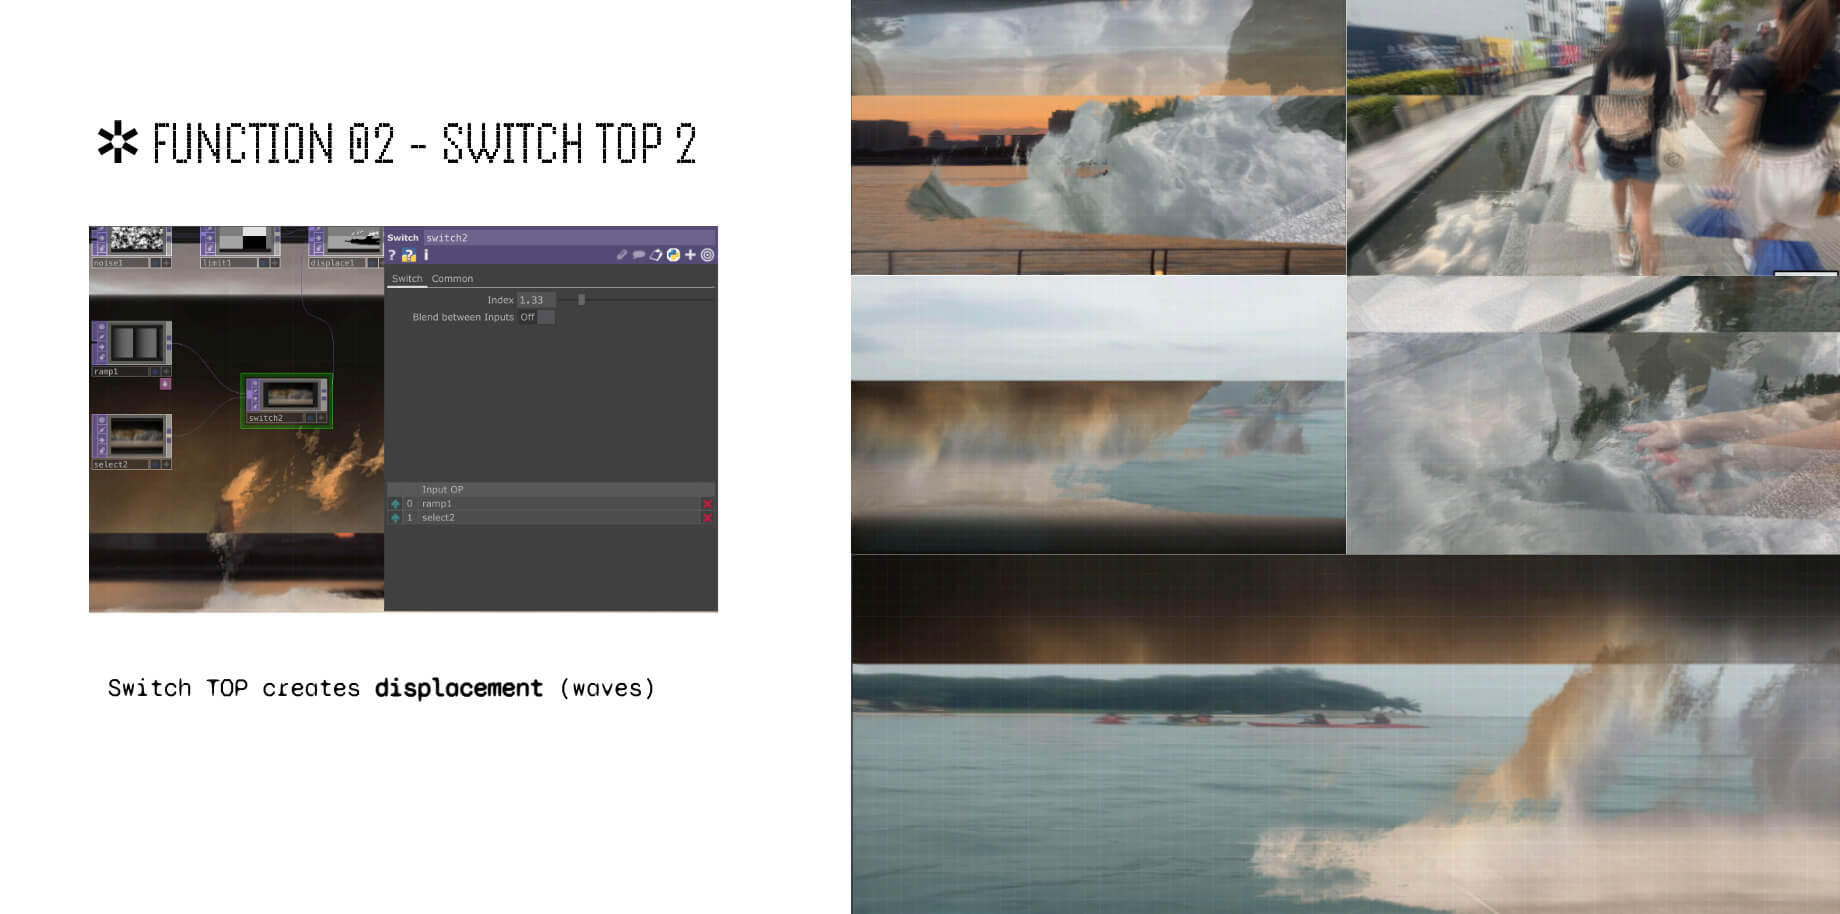The image size is (1840, 914).
Task: Click the Python class icon in parameters header
Action: click(x=673, y=255)
